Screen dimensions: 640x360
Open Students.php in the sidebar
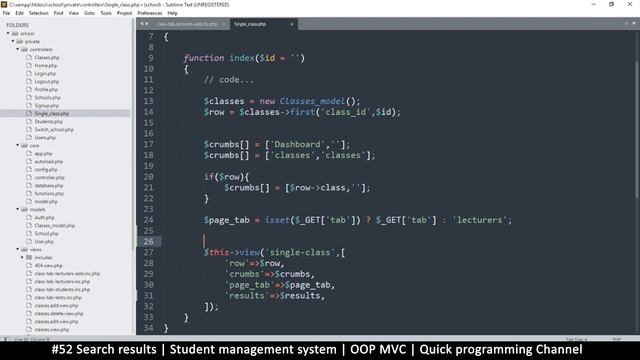tap(49, 122)
